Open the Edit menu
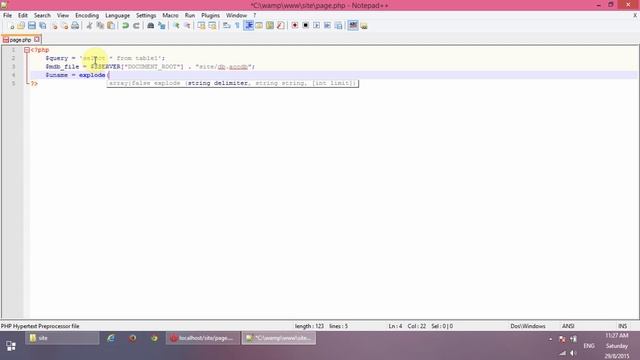This screenshot has width=640, height=360. pos(22,15)
